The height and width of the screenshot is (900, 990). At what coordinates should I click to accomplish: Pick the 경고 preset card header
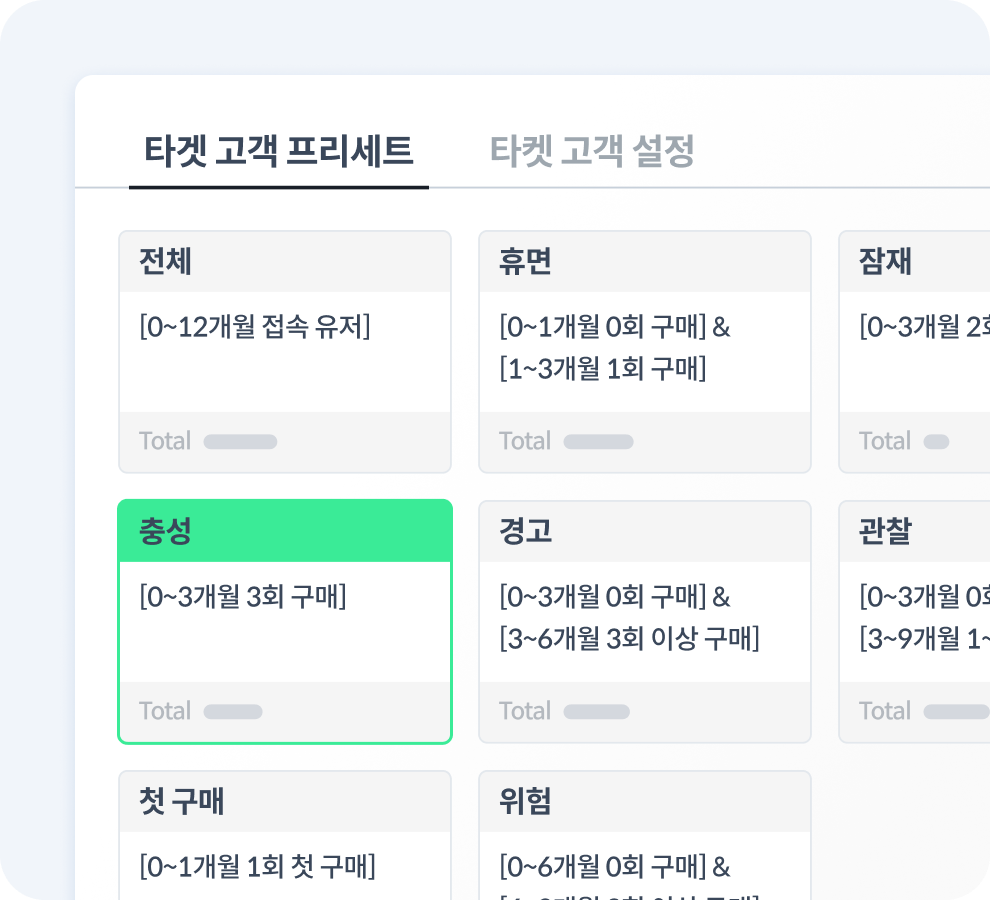tap(645, 532)
